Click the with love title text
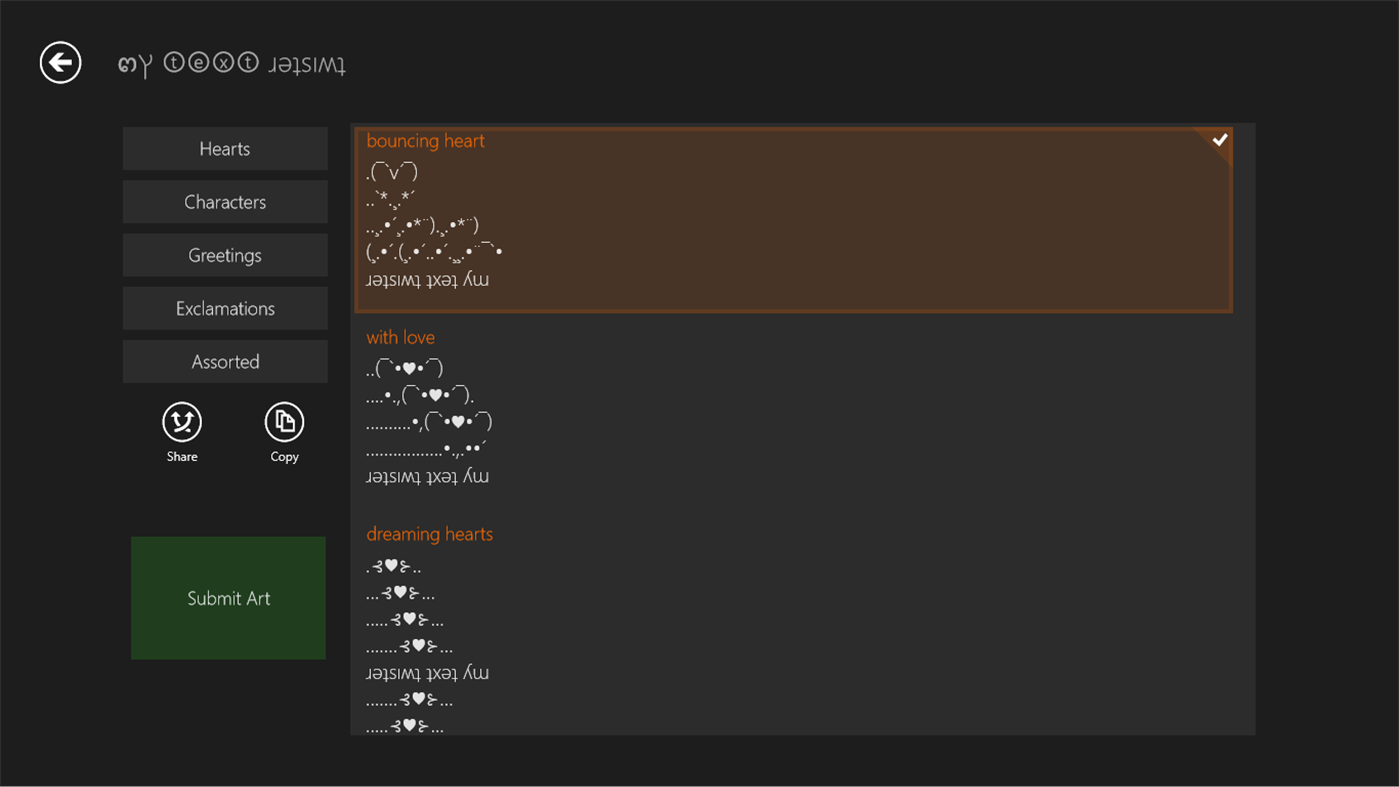 point(400,337)
